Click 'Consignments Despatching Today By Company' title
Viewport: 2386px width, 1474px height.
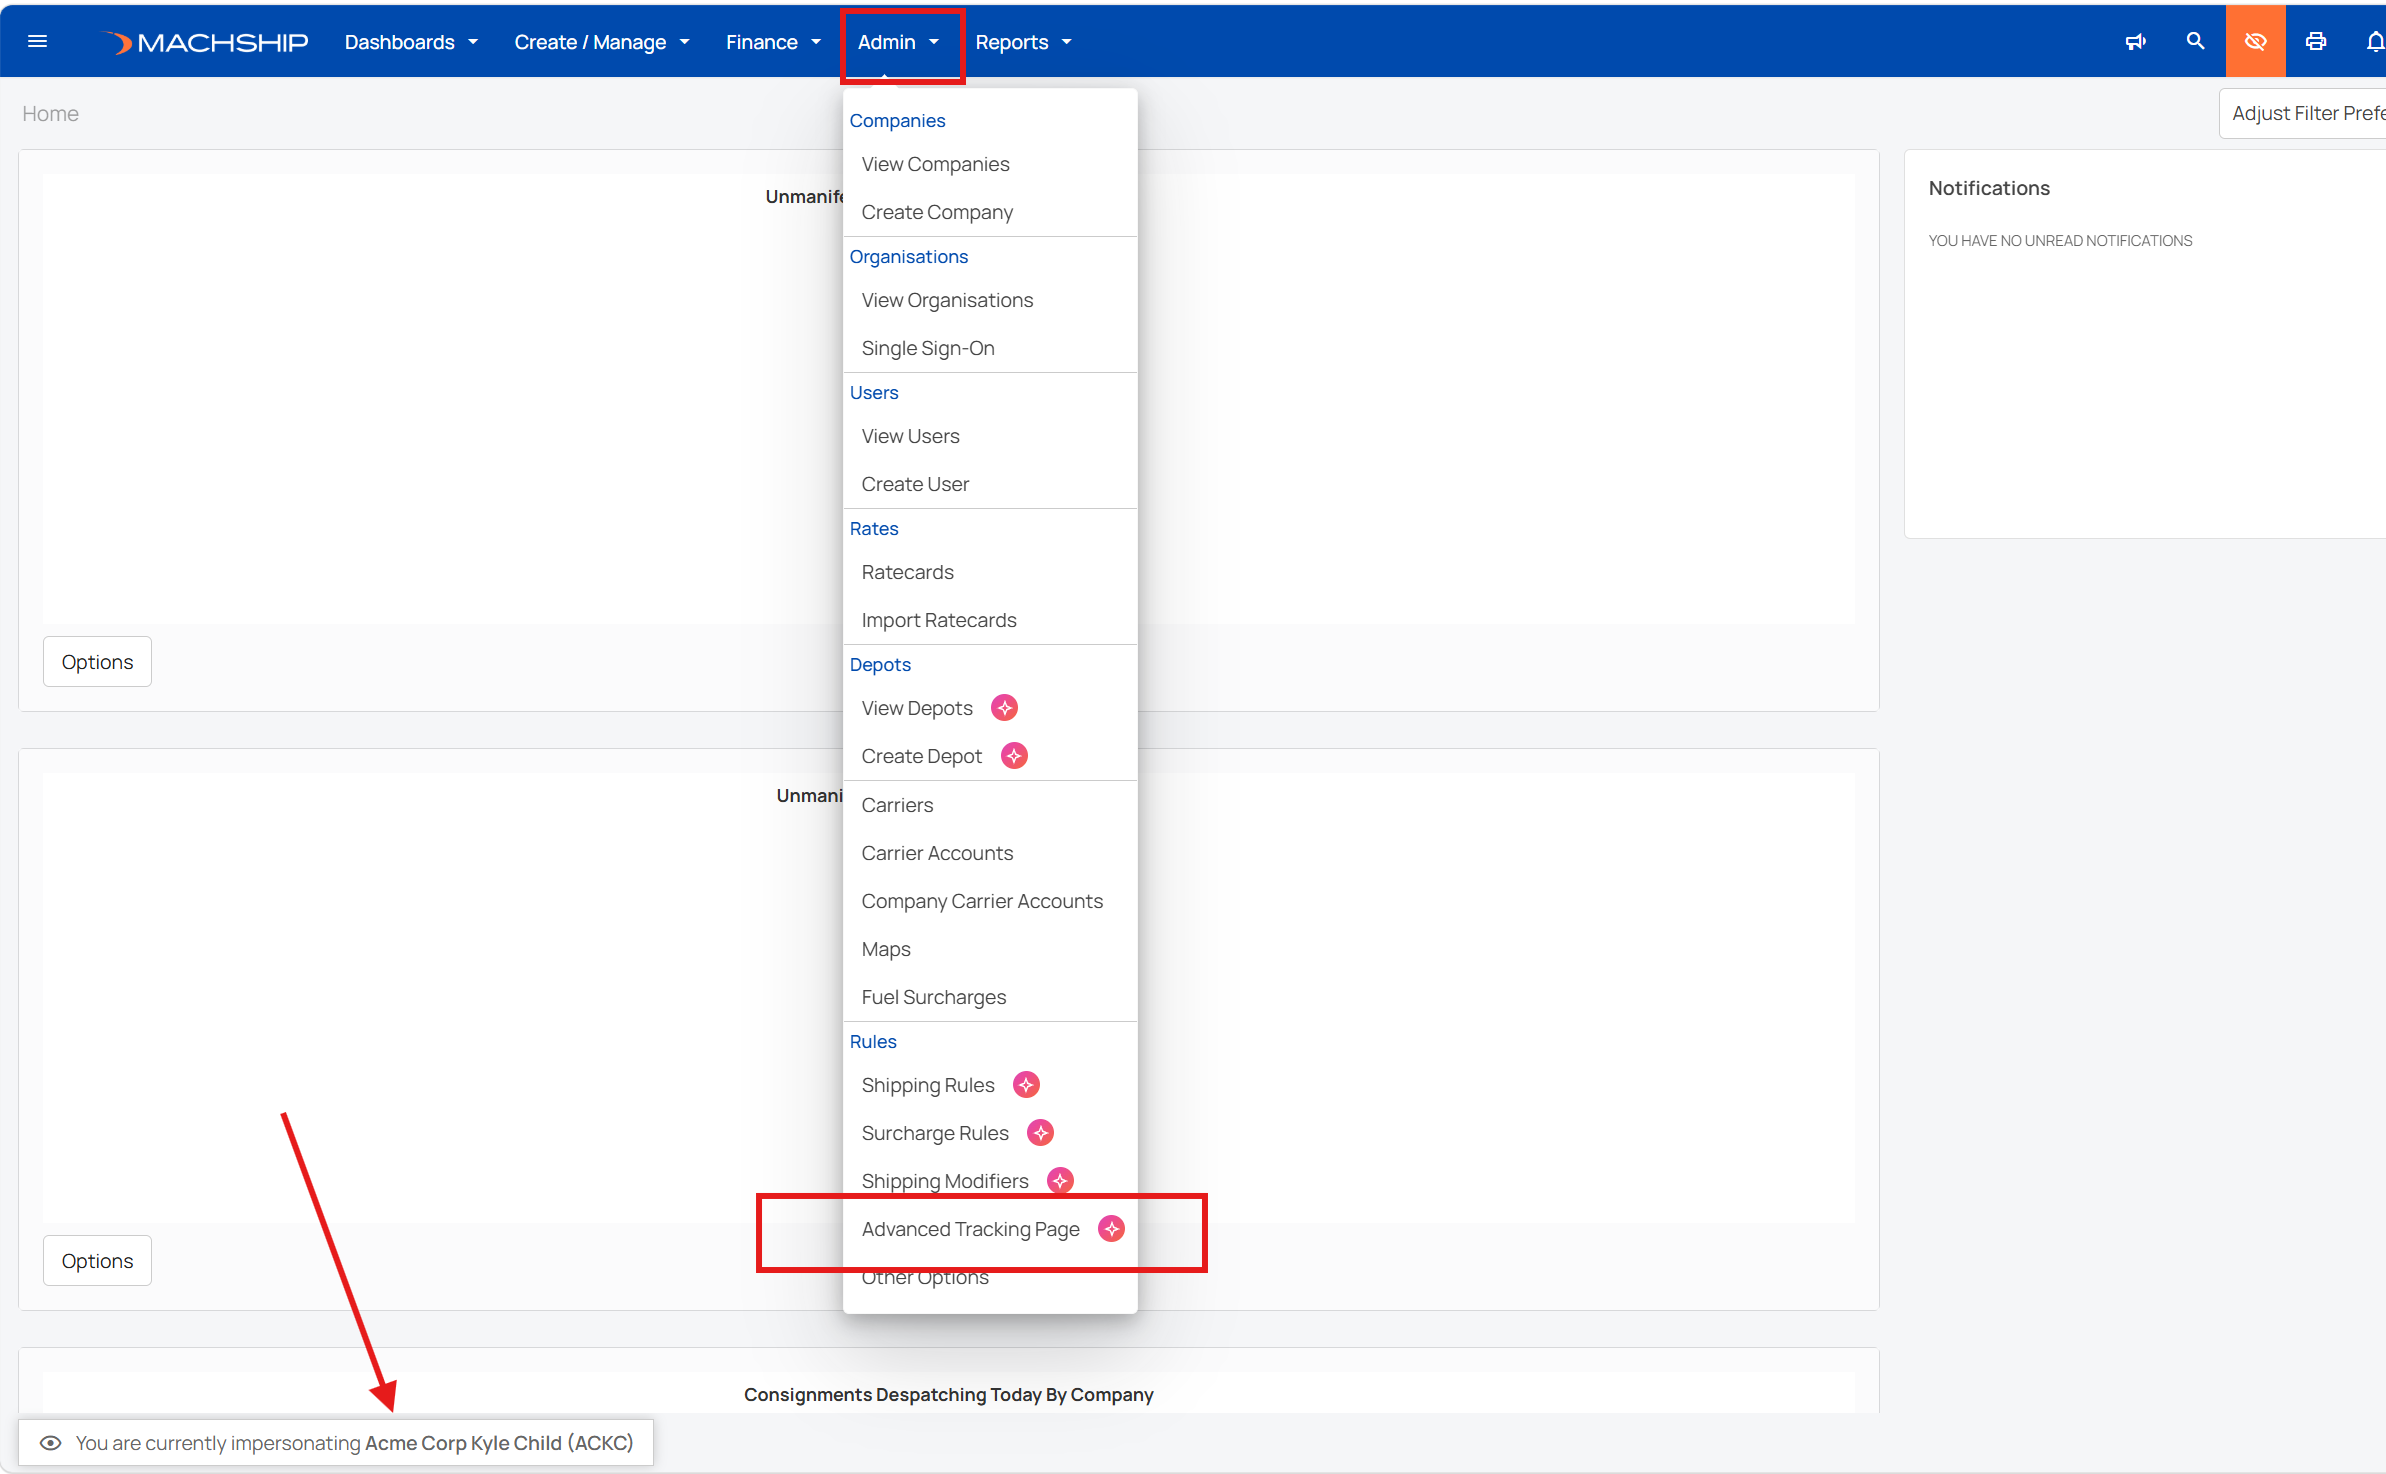click(948, 1394)
